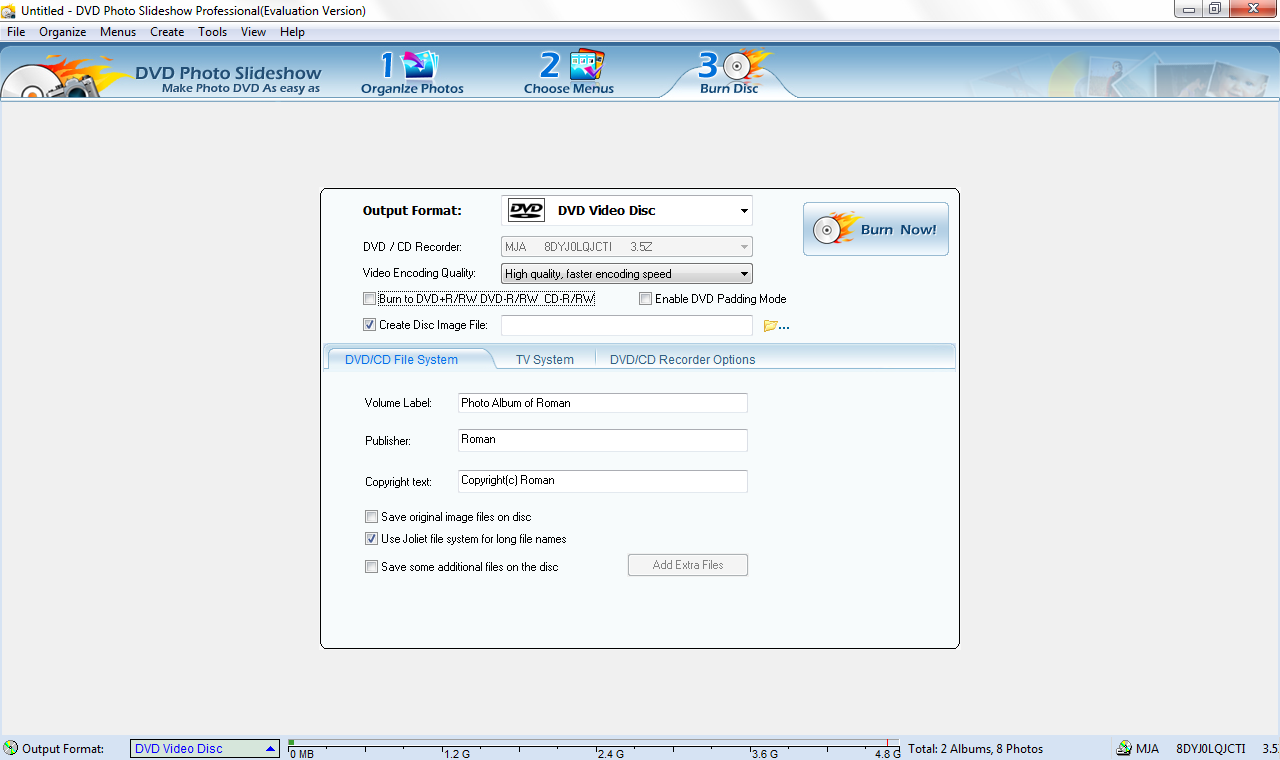Click 'Make Photo DVD As easy as' tagline

[241, 88]
